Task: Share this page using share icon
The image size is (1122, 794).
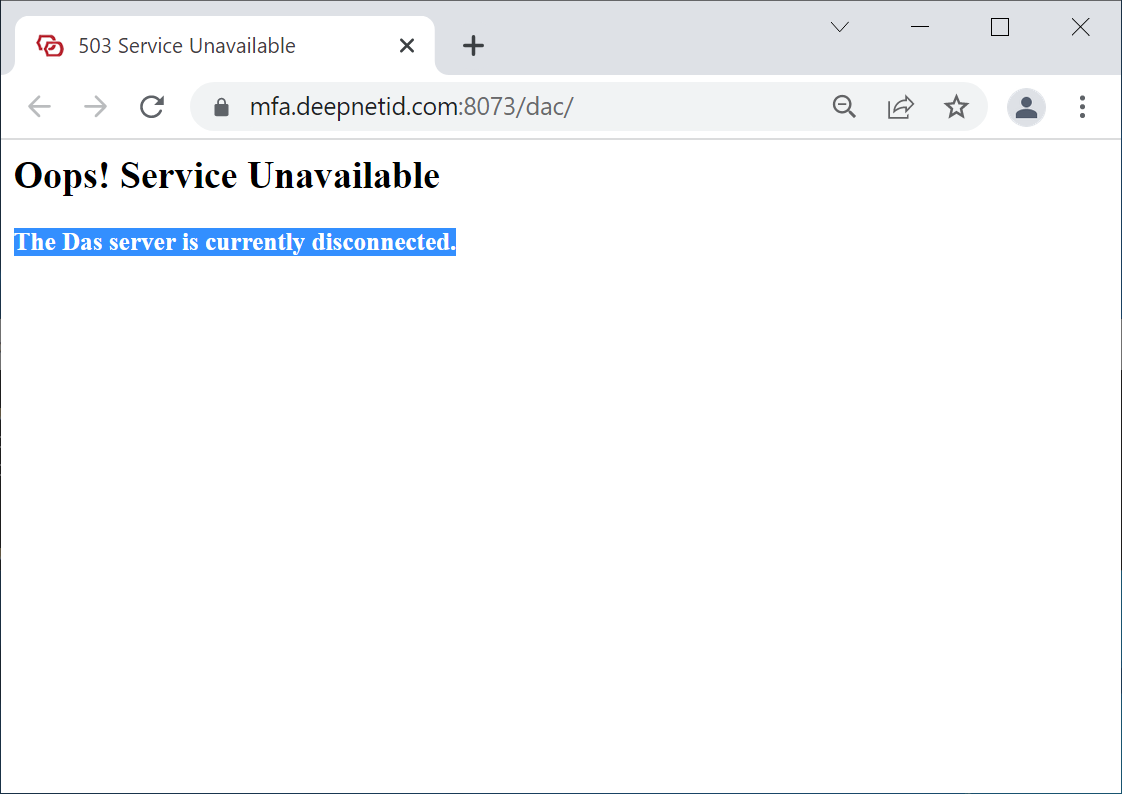Action: click(901, 107)
